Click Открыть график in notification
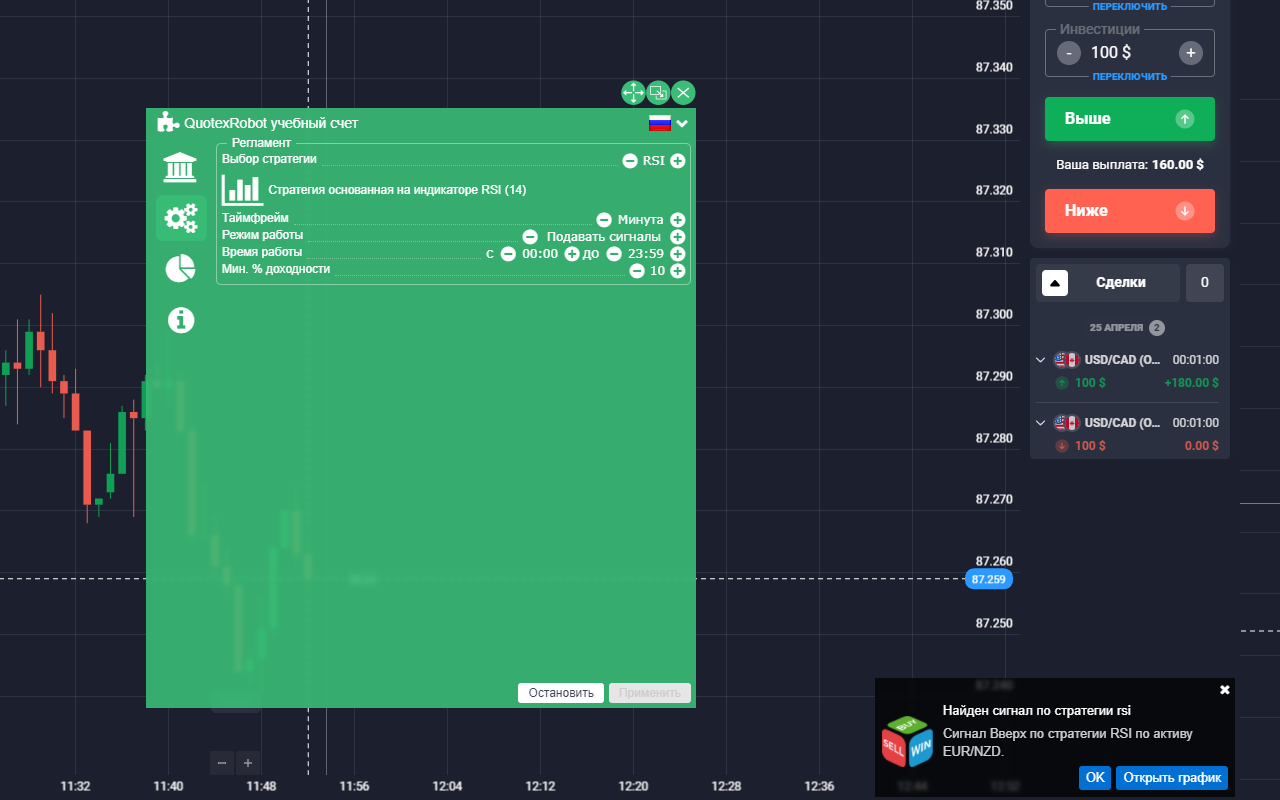The width and height of the screenshot is (1280, 800). [x=1172, y=777]
